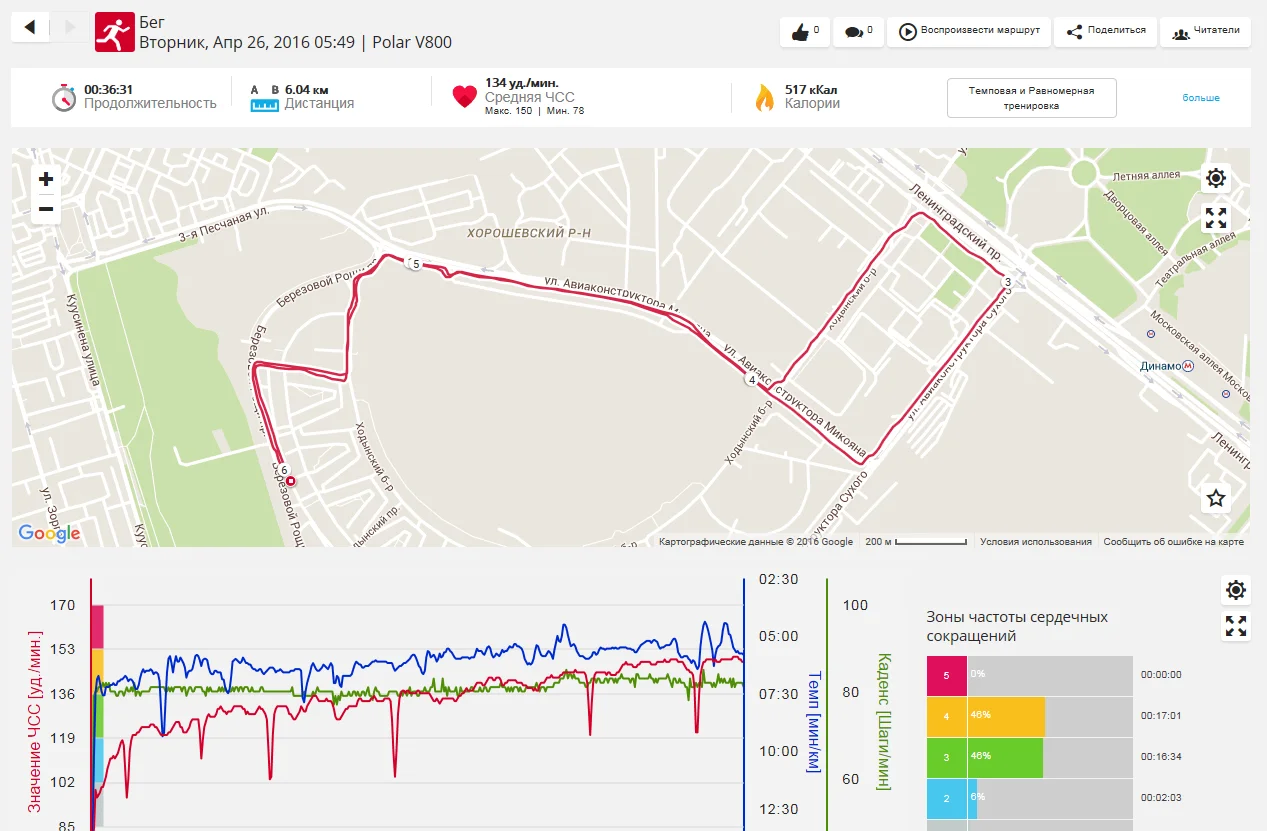Click the star icon on map
Image resolution: width=1267 pixels, height=831 pixels.
pyautogui.click(x=1216, y=498)
